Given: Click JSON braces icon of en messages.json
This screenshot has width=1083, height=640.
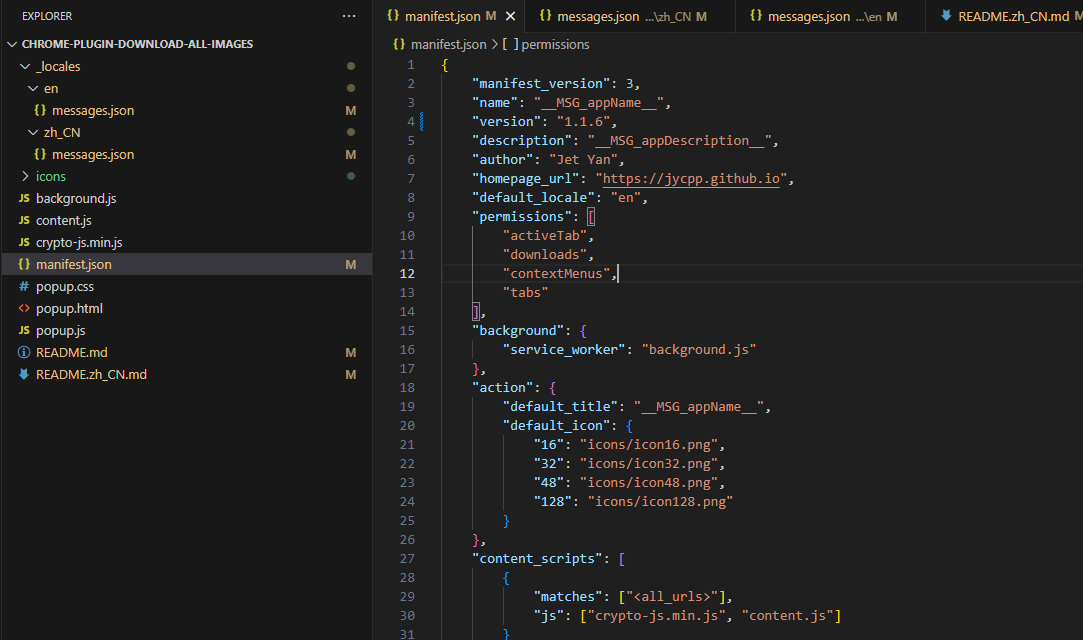Looking at the screenshot, I should click(40, 110).
